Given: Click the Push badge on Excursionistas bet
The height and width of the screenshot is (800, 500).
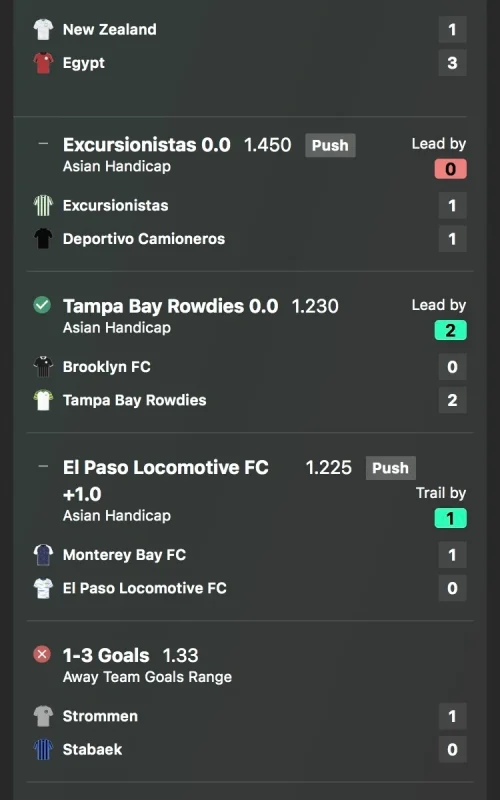Looking at the screenshot, I should [330, 145].
